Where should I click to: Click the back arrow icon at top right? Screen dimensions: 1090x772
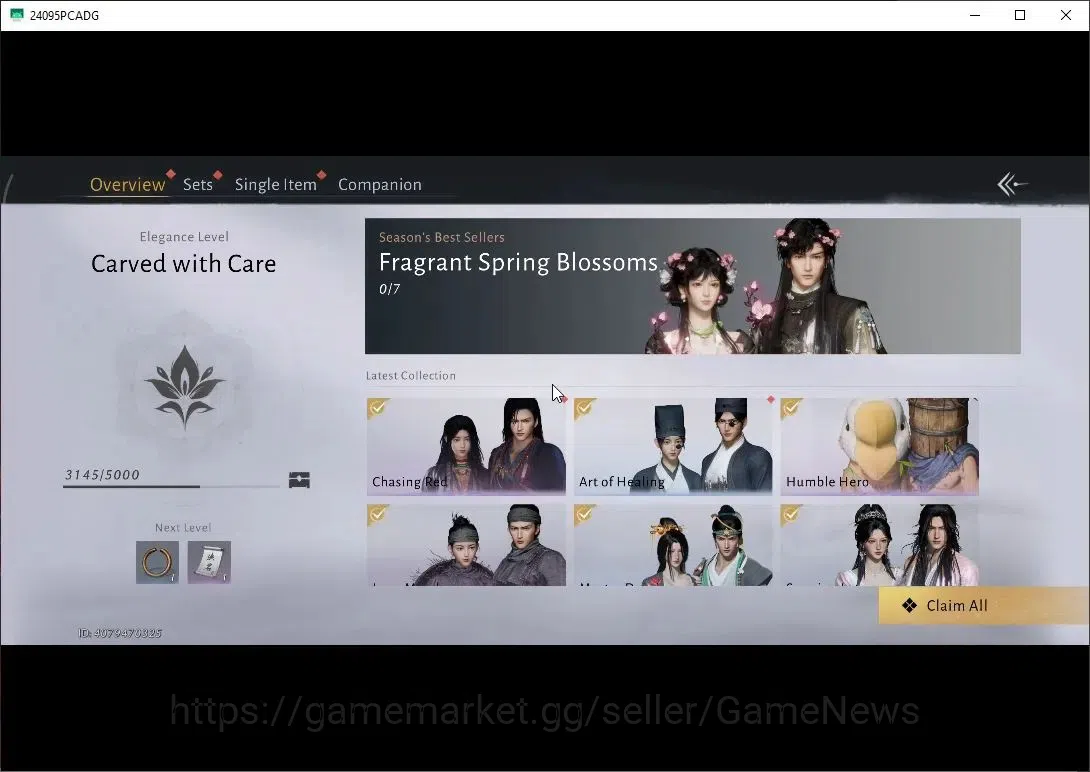point(1012,184)
